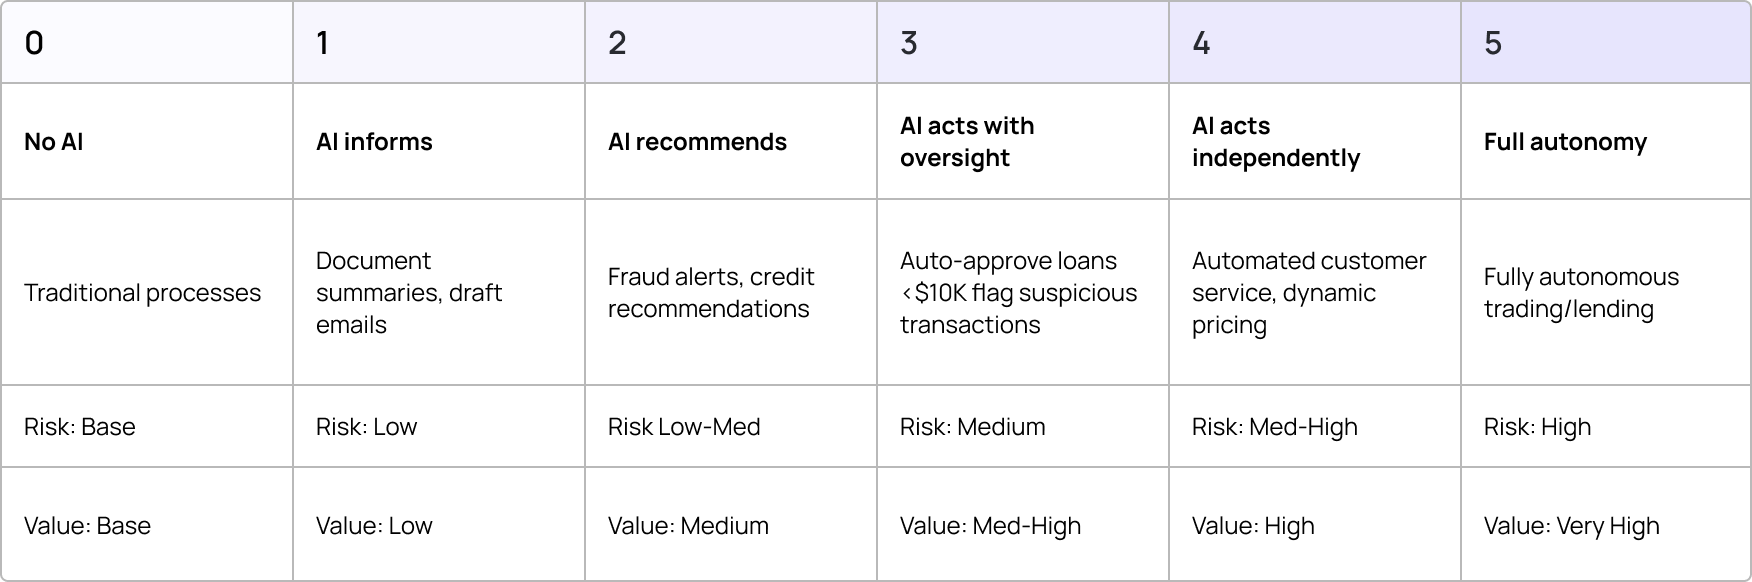The height and width of the screenshot is (582, 1752).
Task: Select the "Full autonomy" heading
Action: tap(1565, 142)
